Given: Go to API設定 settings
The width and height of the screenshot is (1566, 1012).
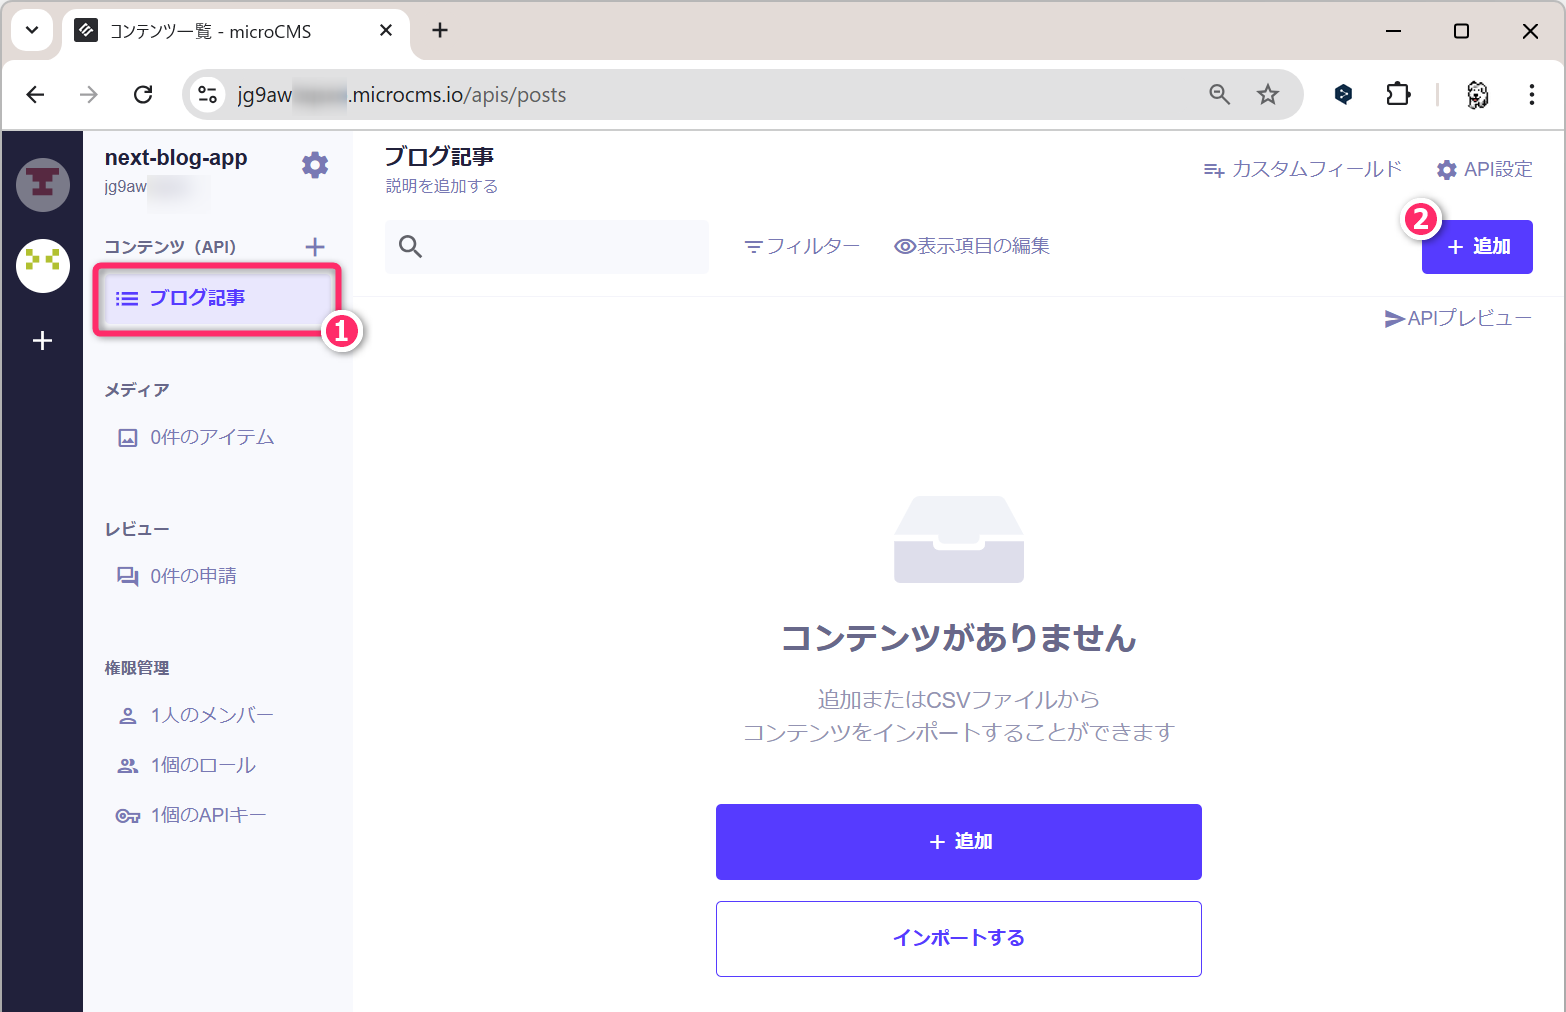Looking at the screenshot, I should [1485, 169].
